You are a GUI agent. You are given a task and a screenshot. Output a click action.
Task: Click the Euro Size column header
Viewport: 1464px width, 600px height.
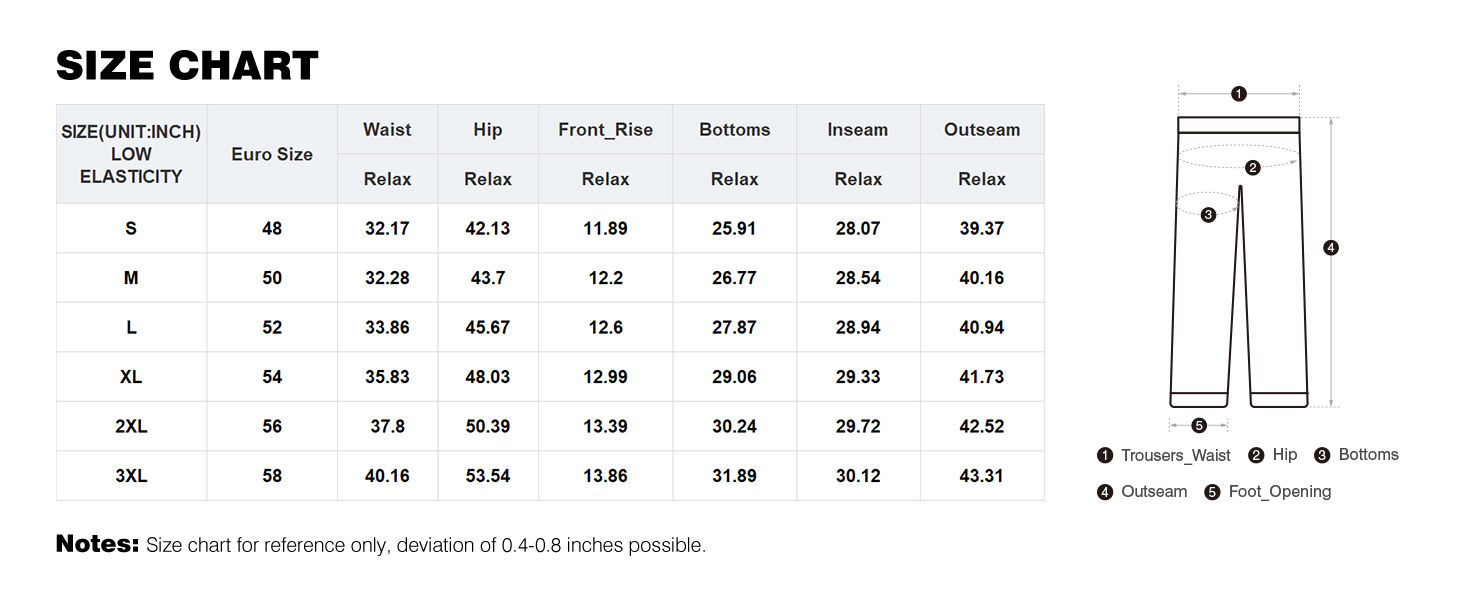272,154
